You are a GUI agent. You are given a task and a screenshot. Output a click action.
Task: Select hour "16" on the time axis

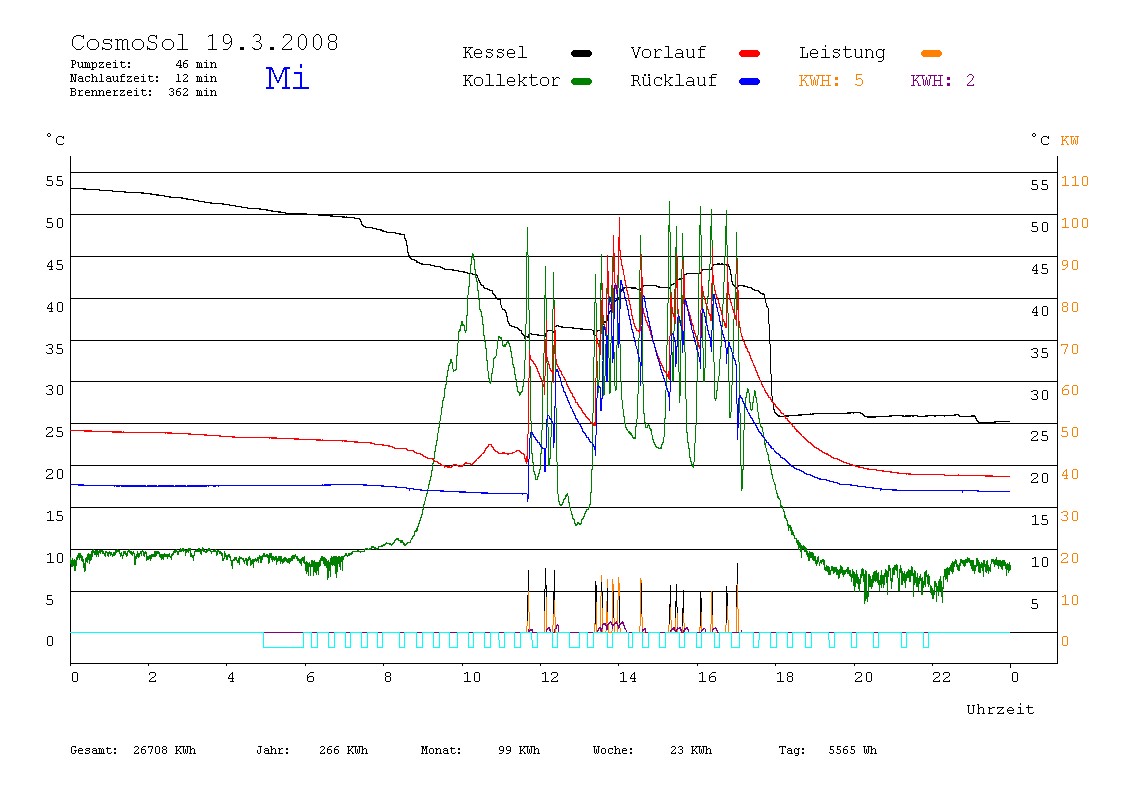707,677
